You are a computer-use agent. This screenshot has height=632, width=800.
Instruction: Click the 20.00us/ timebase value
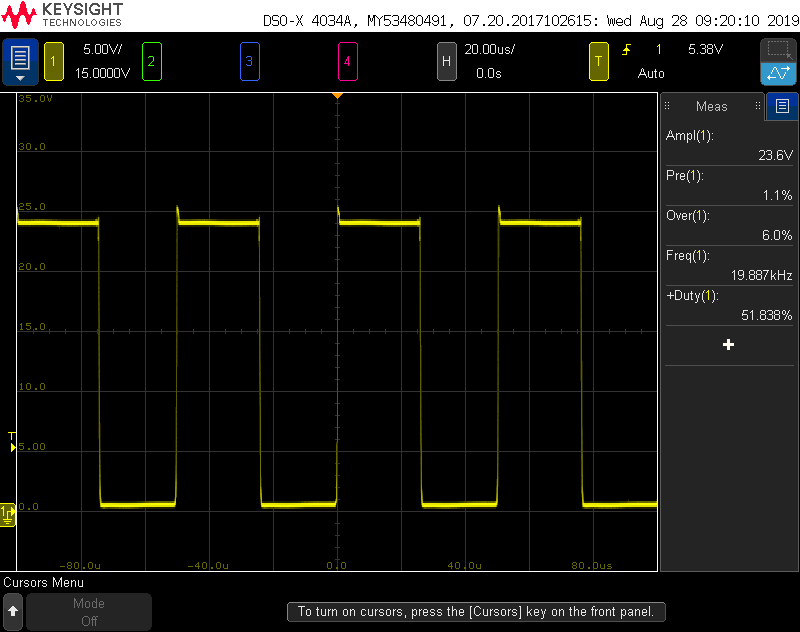pyautogui.click(x=489, y=49)
